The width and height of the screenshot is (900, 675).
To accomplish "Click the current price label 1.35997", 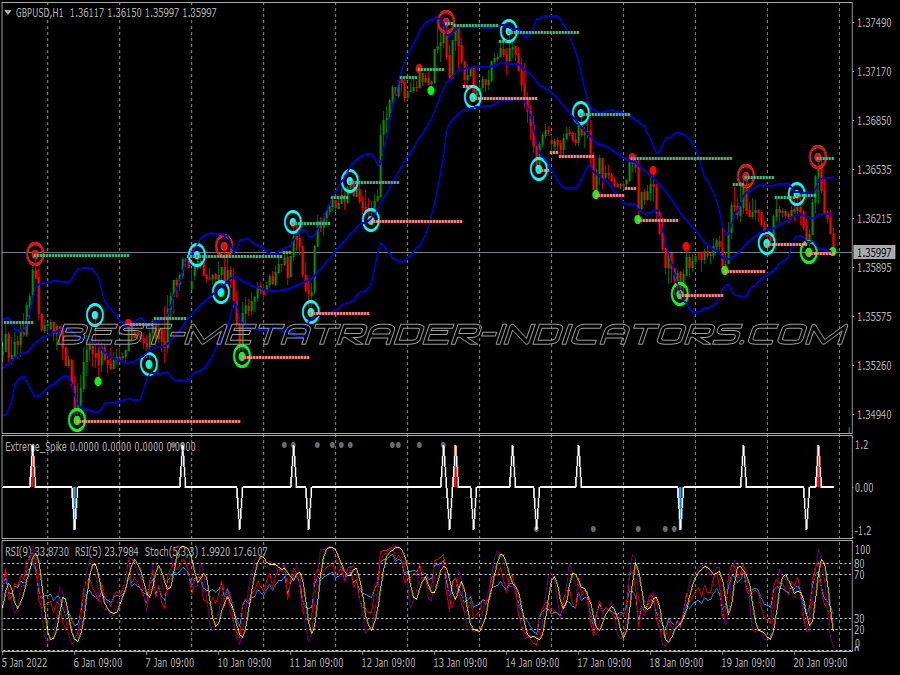I will [875, 253].
